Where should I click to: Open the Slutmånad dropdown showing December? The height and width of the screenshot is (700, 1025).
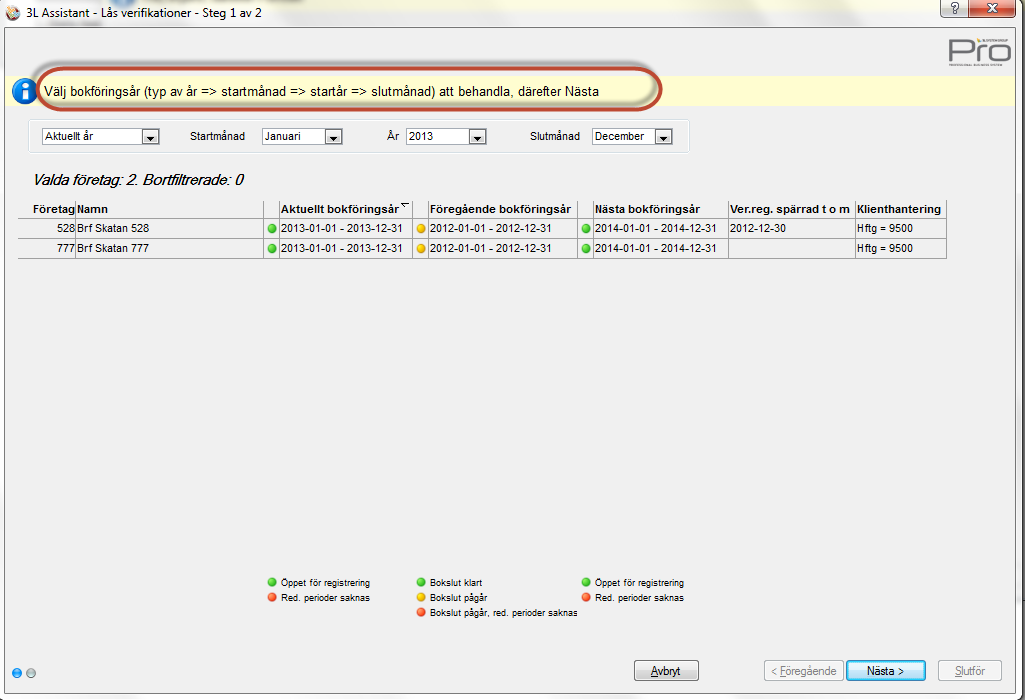[x=664, y=137]
